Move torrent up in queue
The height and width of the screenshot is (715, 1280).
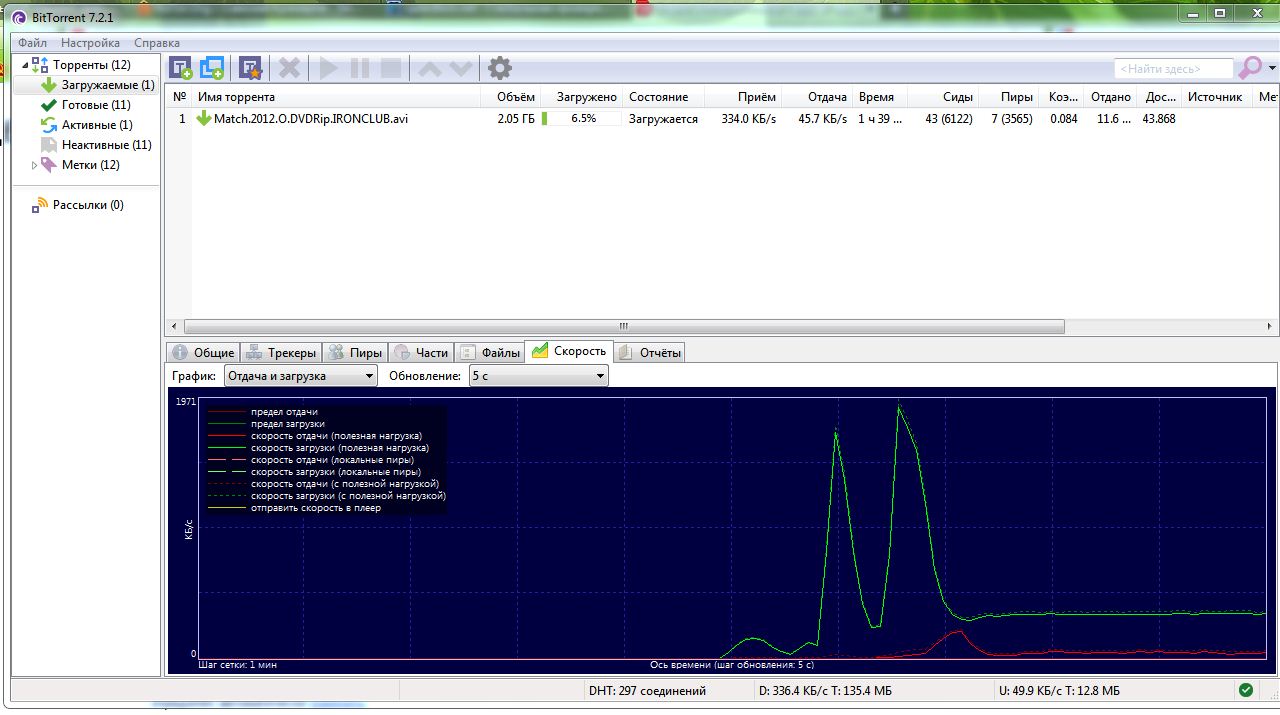point(429,69)
